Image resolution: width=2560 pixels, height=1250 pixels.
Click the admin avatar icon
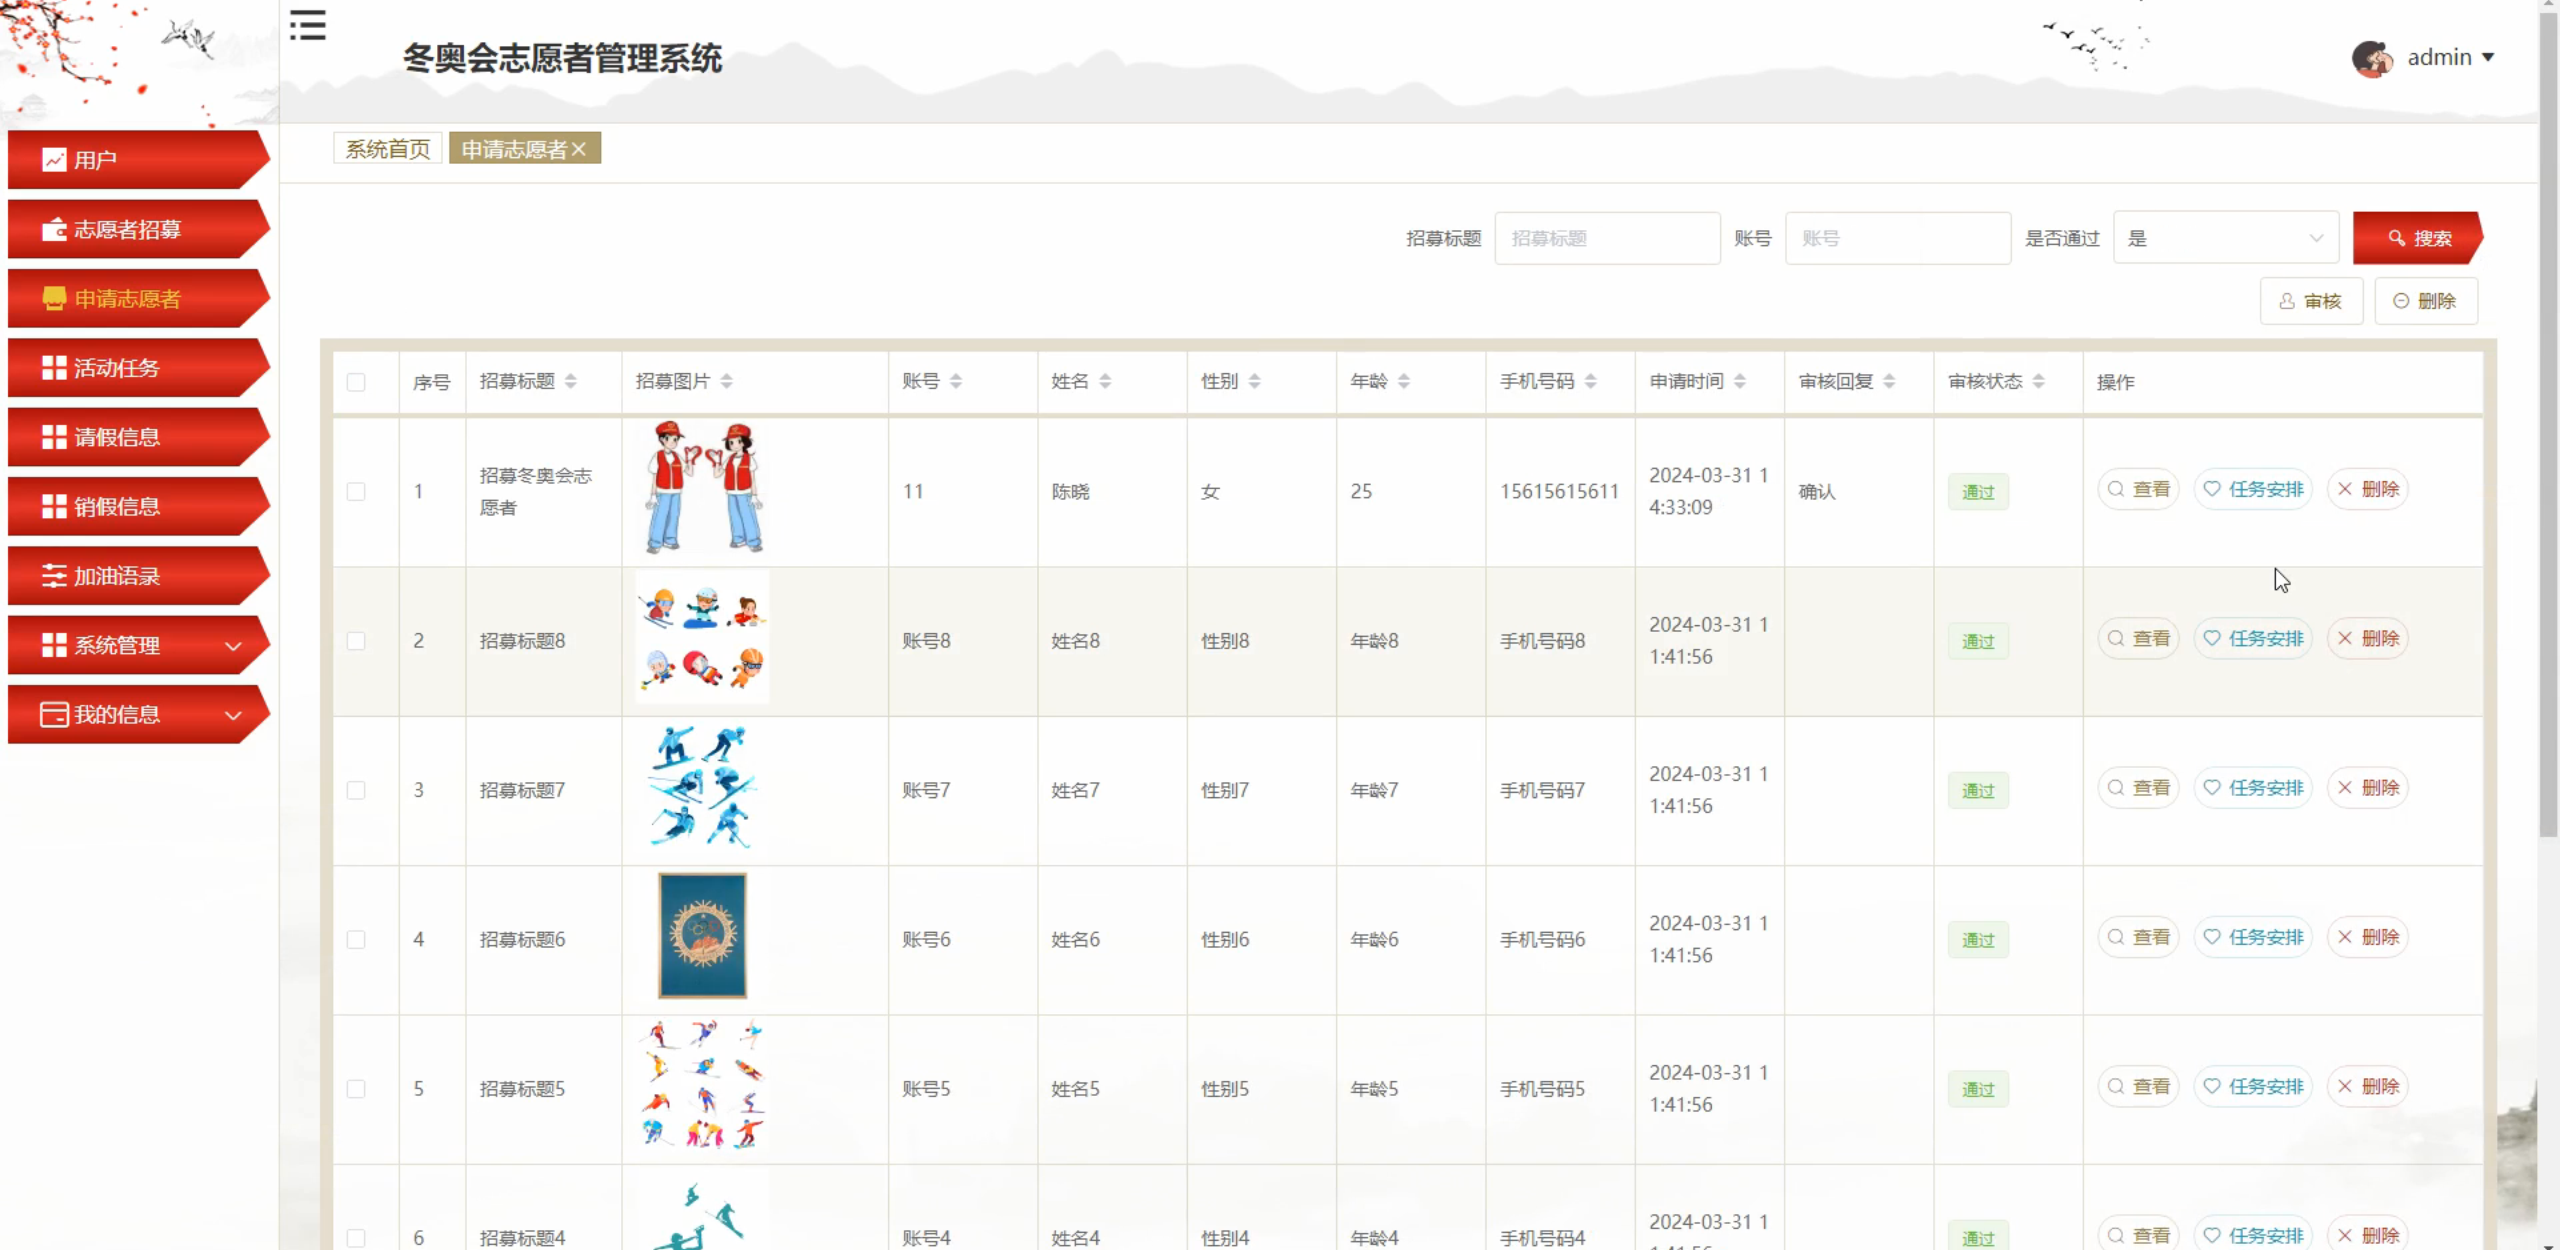2371,58
